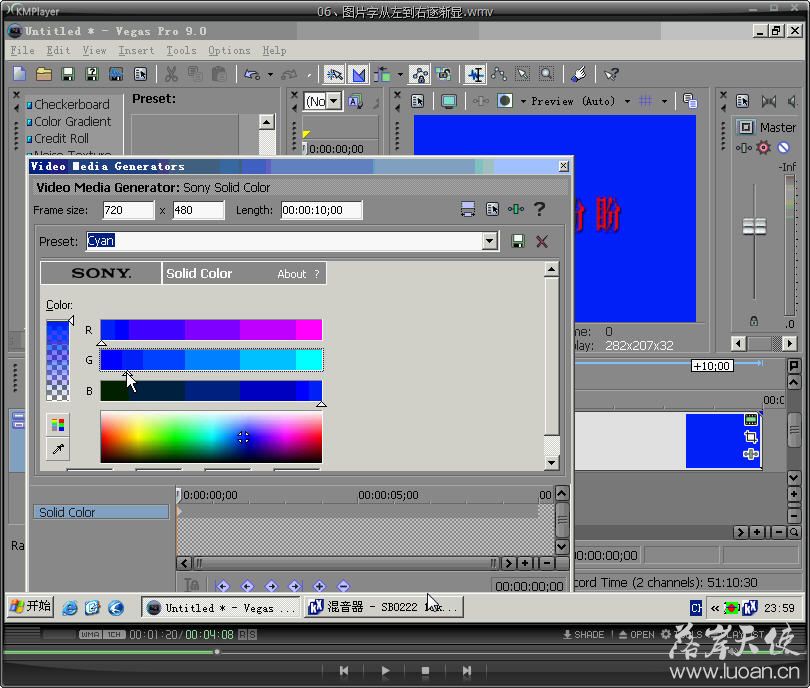Click the Length timecode field
Viewport: 810px width, 688px height.
tap(321, 210)
